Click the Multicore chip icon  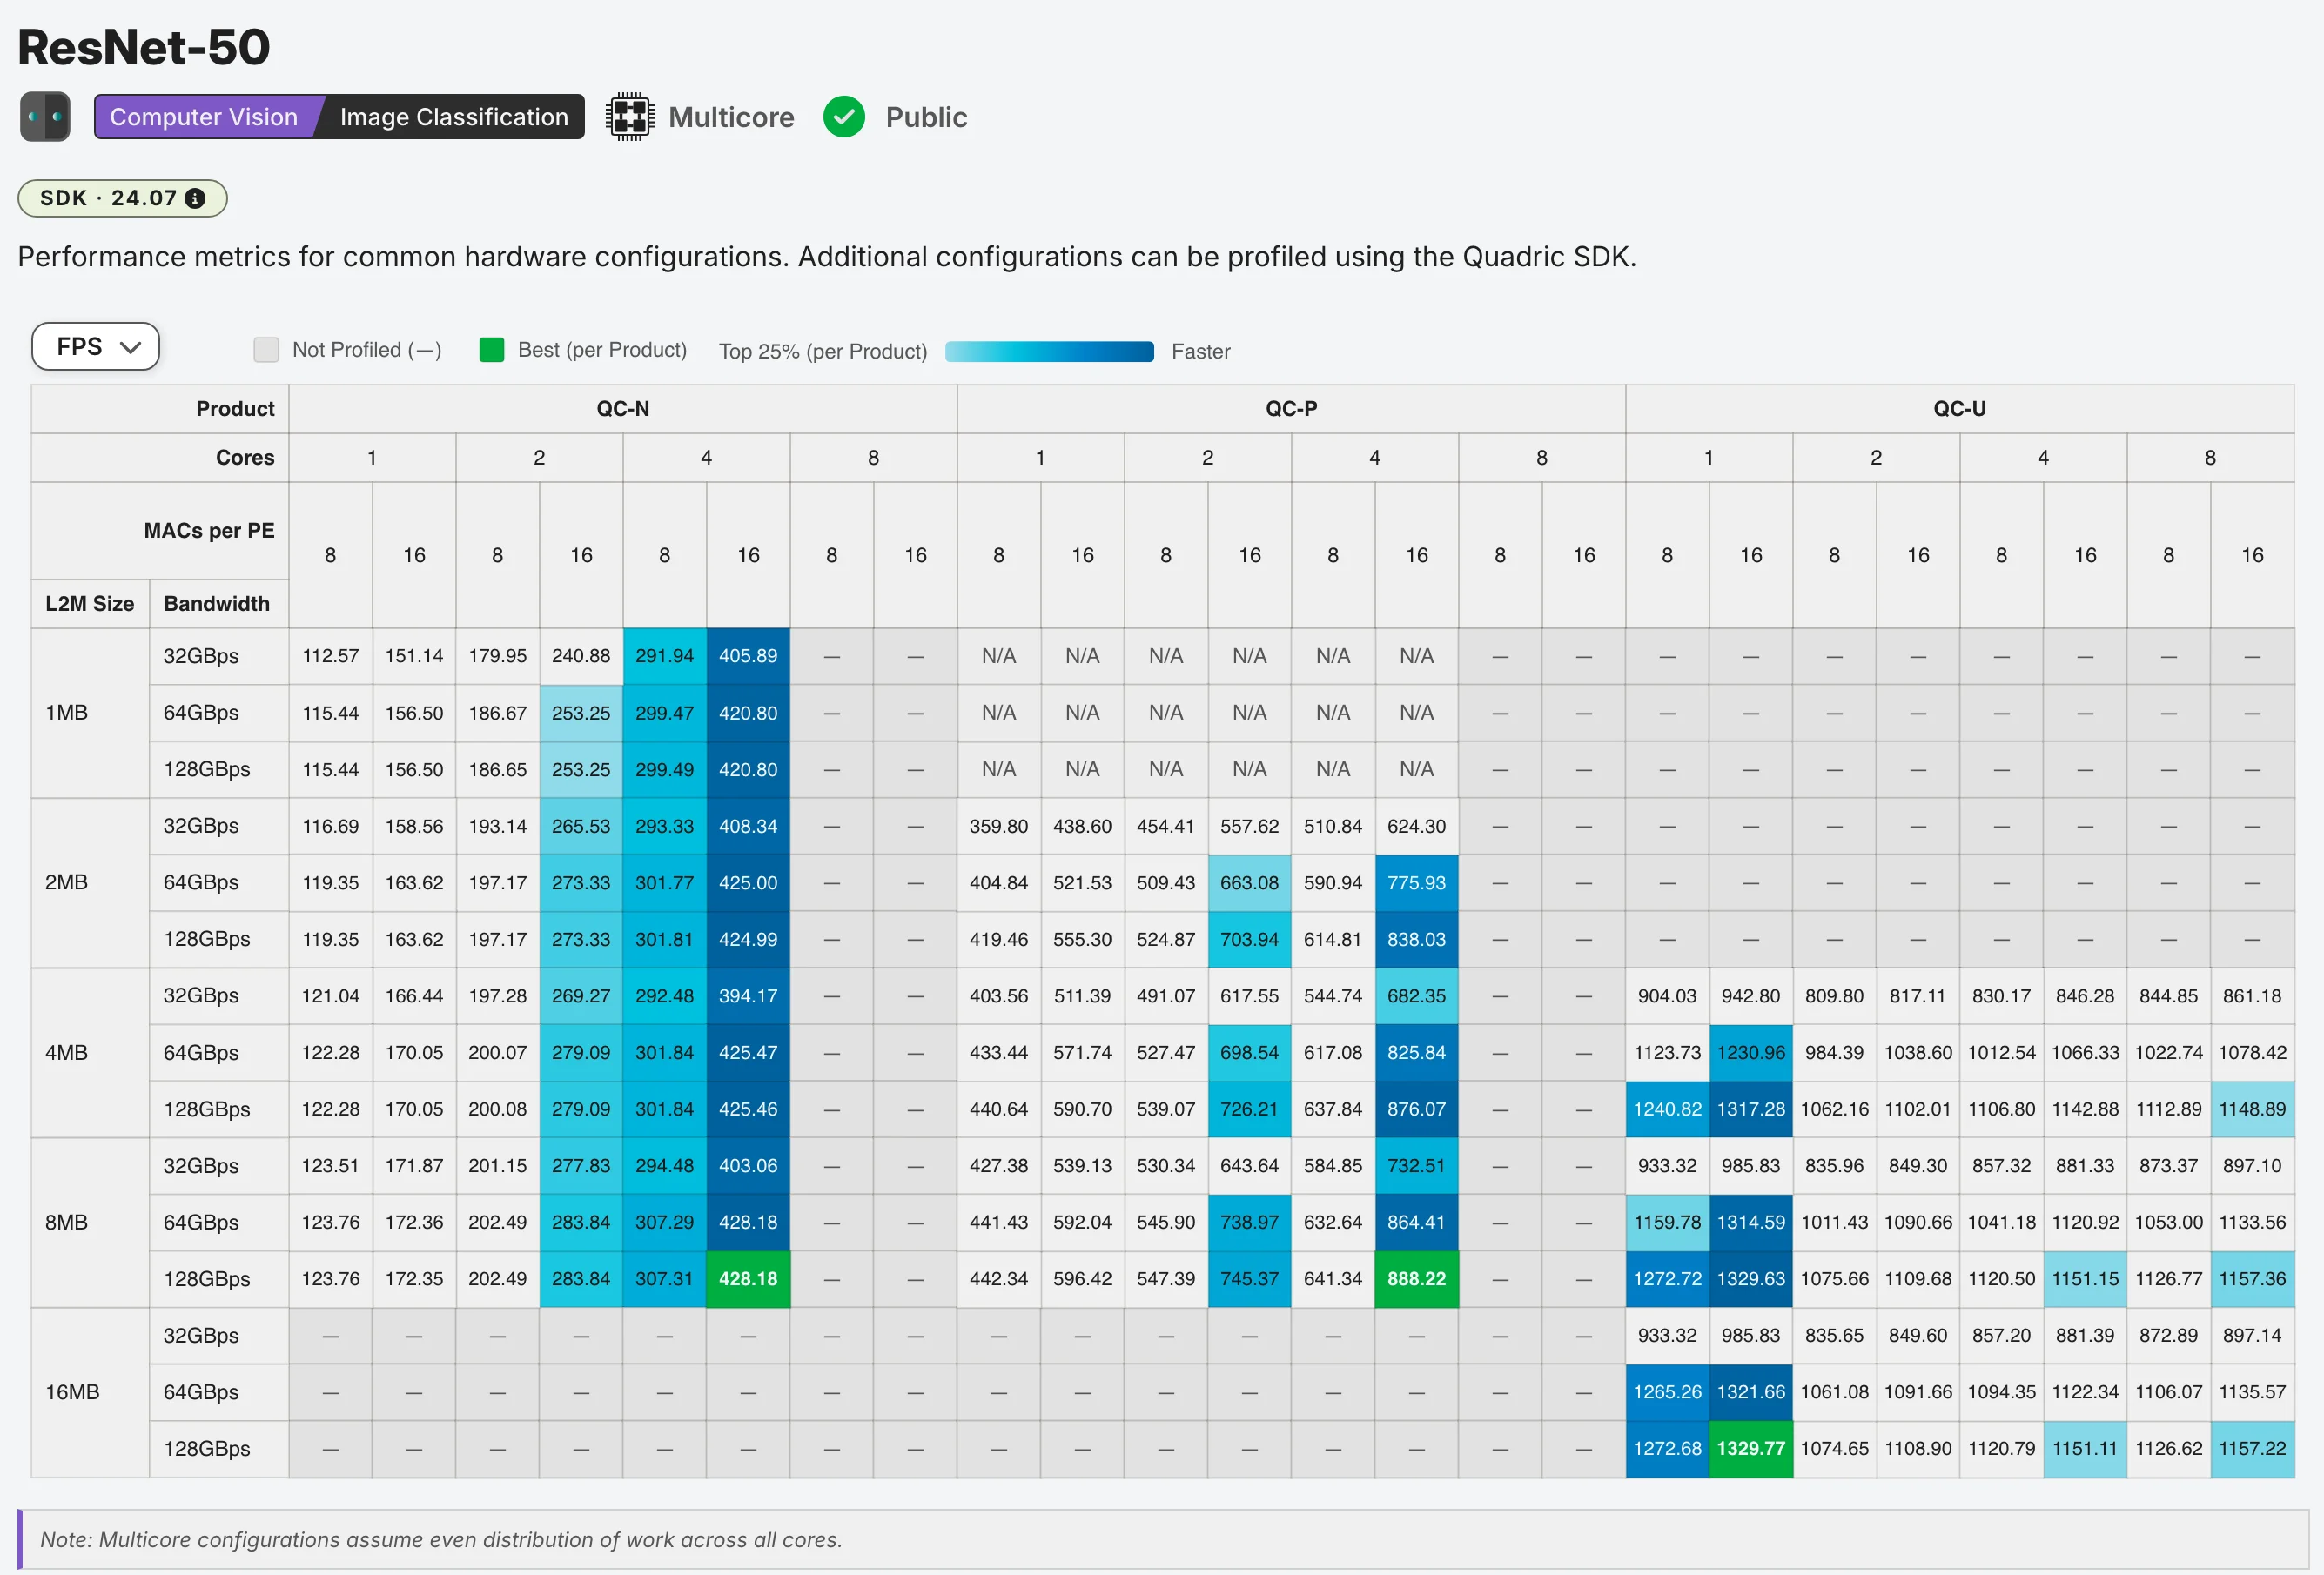[x=630, y=117]
